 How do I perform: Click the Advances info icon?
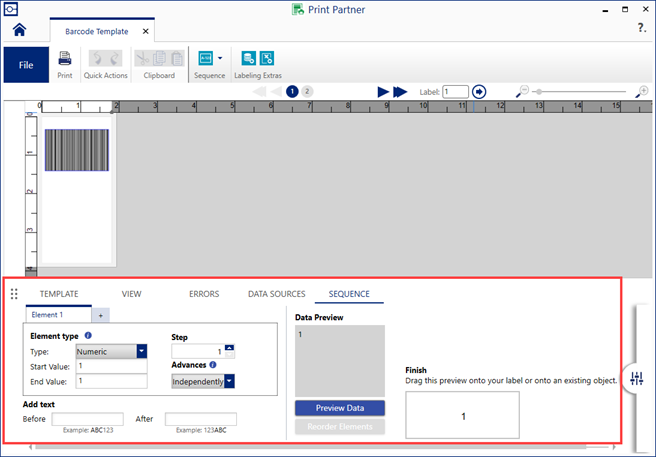pyautogui.click(x=213, y=365)
